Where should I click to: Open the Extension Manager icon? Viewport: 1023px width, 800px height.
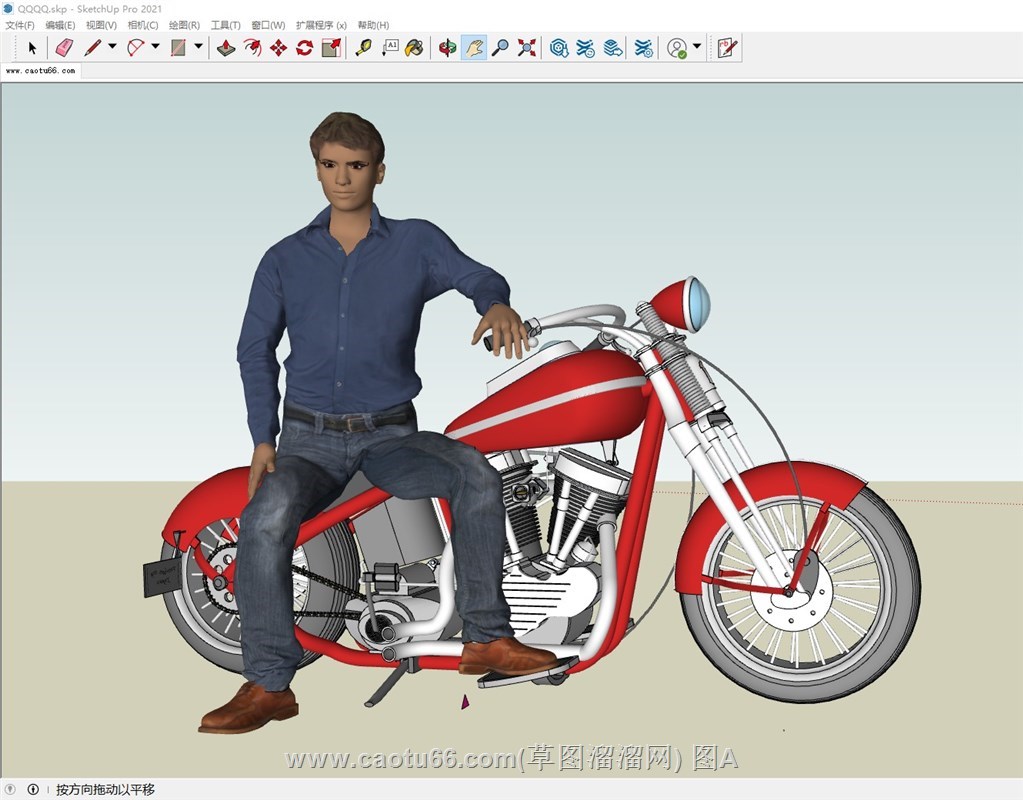point(644,48)
